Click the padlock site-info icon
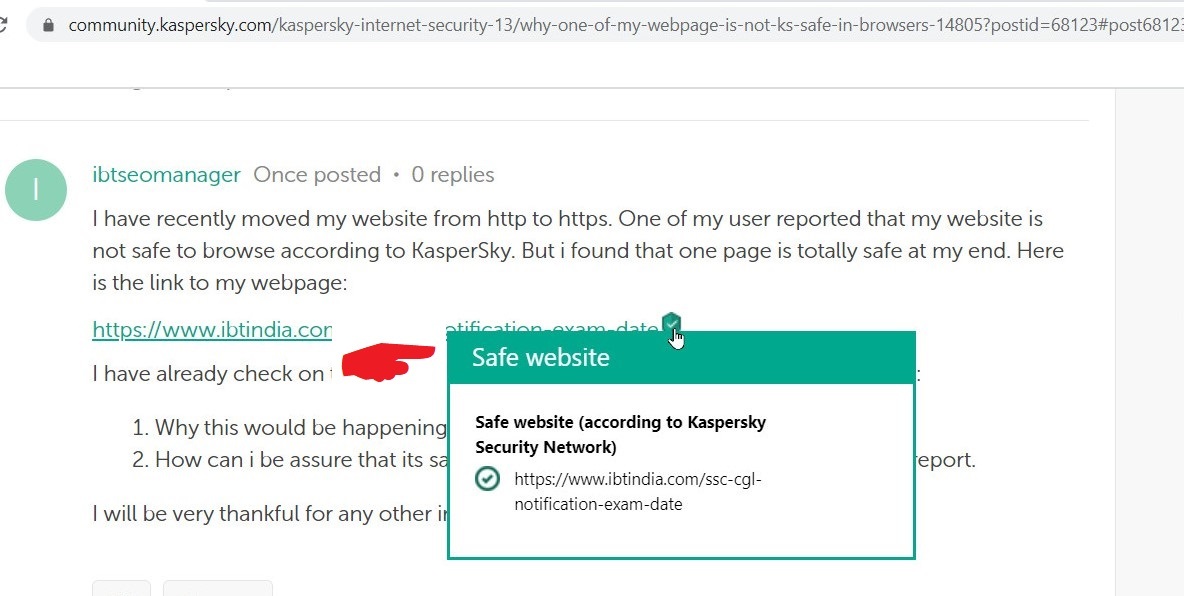1184x596 pixels. [x=47, y=24]
